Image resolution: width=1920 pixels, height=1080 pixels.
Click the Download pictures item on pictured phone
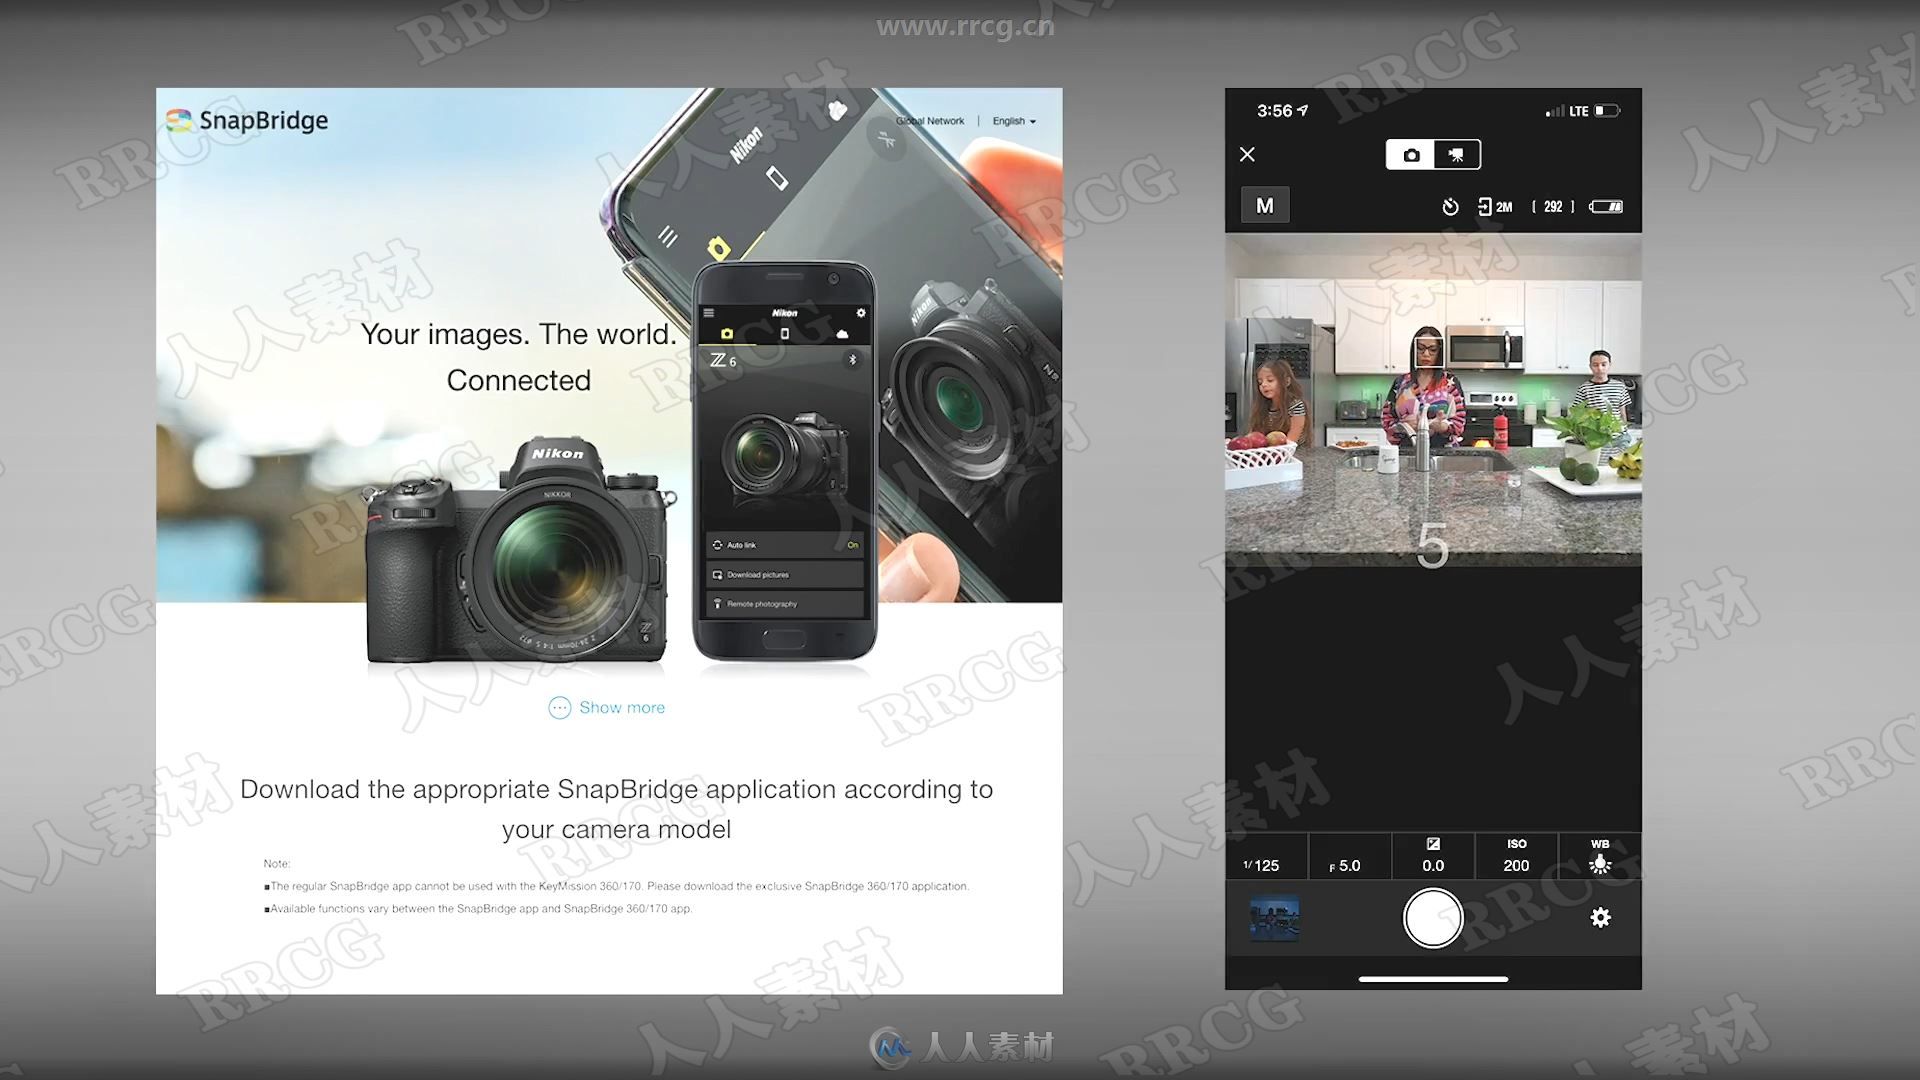(784, 575)
